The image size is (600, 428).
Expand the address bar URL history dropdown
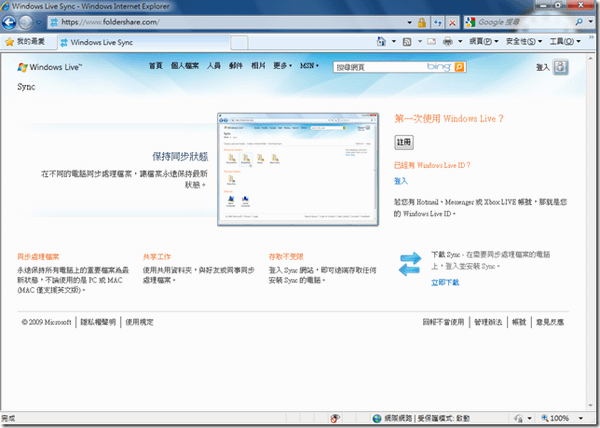coord(409,23)
